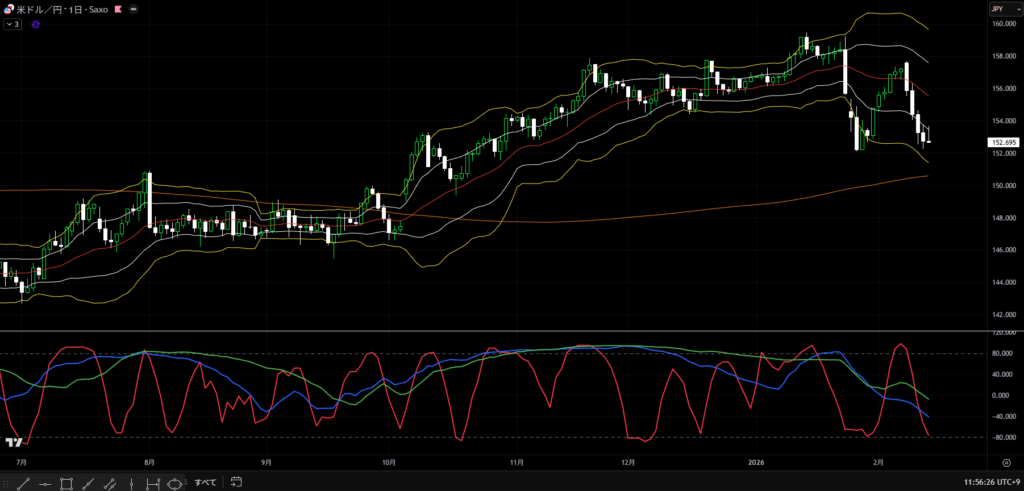Expand the collapsed indicators legend showing 3
The height and width of the screenshot is (491, 1024).
[13, 24]
